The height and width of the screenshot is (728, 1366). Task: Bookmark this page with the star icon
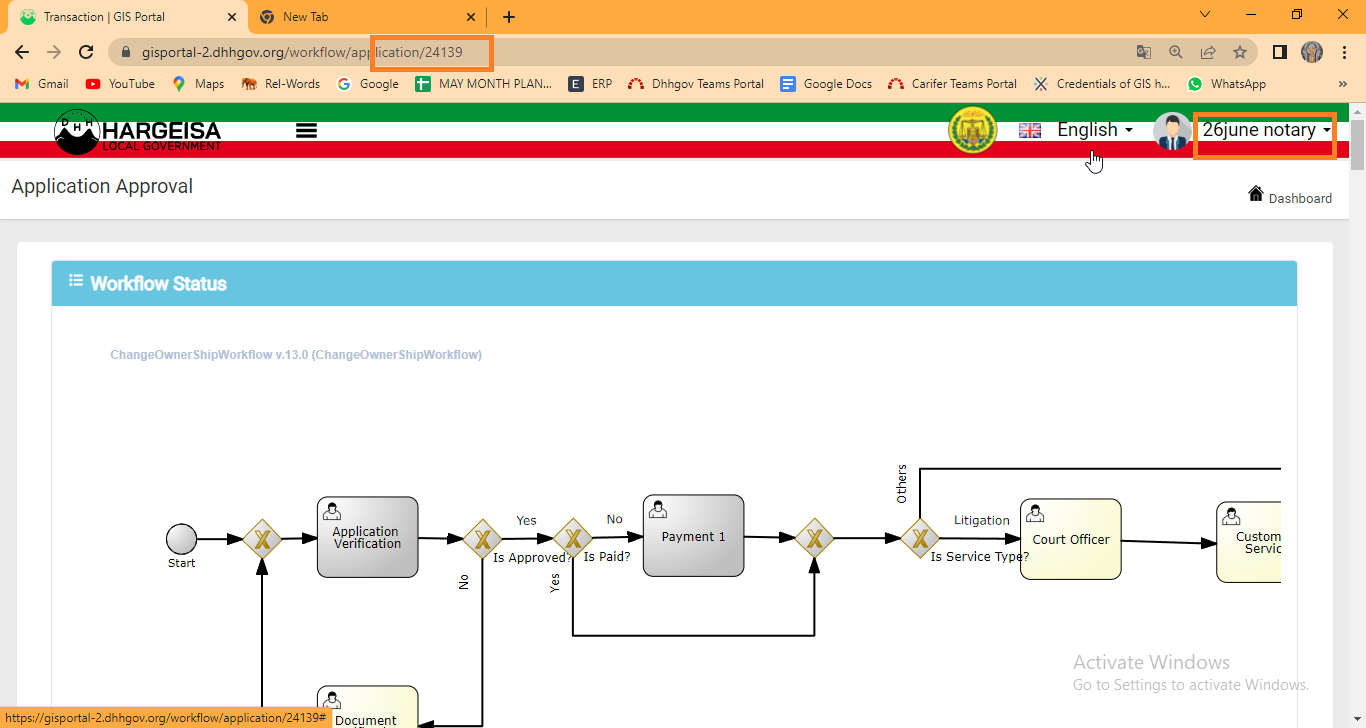(1240, 52)
